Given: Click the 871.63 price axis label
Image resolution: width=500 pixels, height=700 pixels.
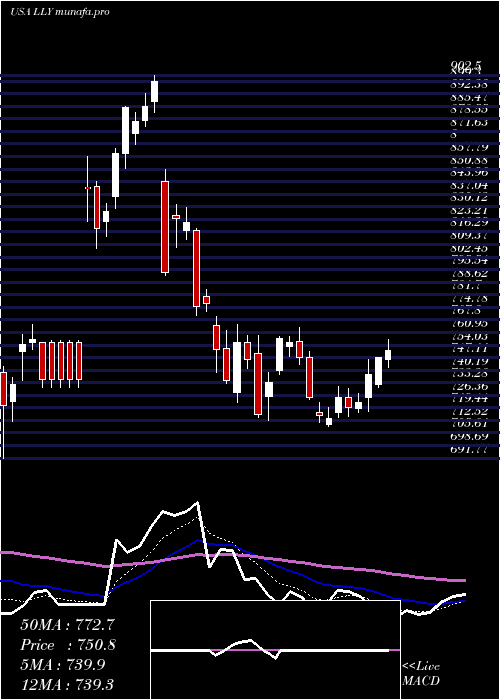Looking at the screenshot, I should pyautogui.click(x=469, y=122).
